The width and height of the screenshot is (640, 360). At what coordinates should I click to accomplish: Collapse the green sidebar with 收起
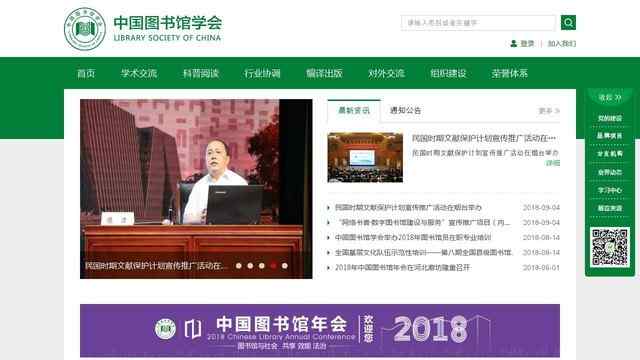610,98
